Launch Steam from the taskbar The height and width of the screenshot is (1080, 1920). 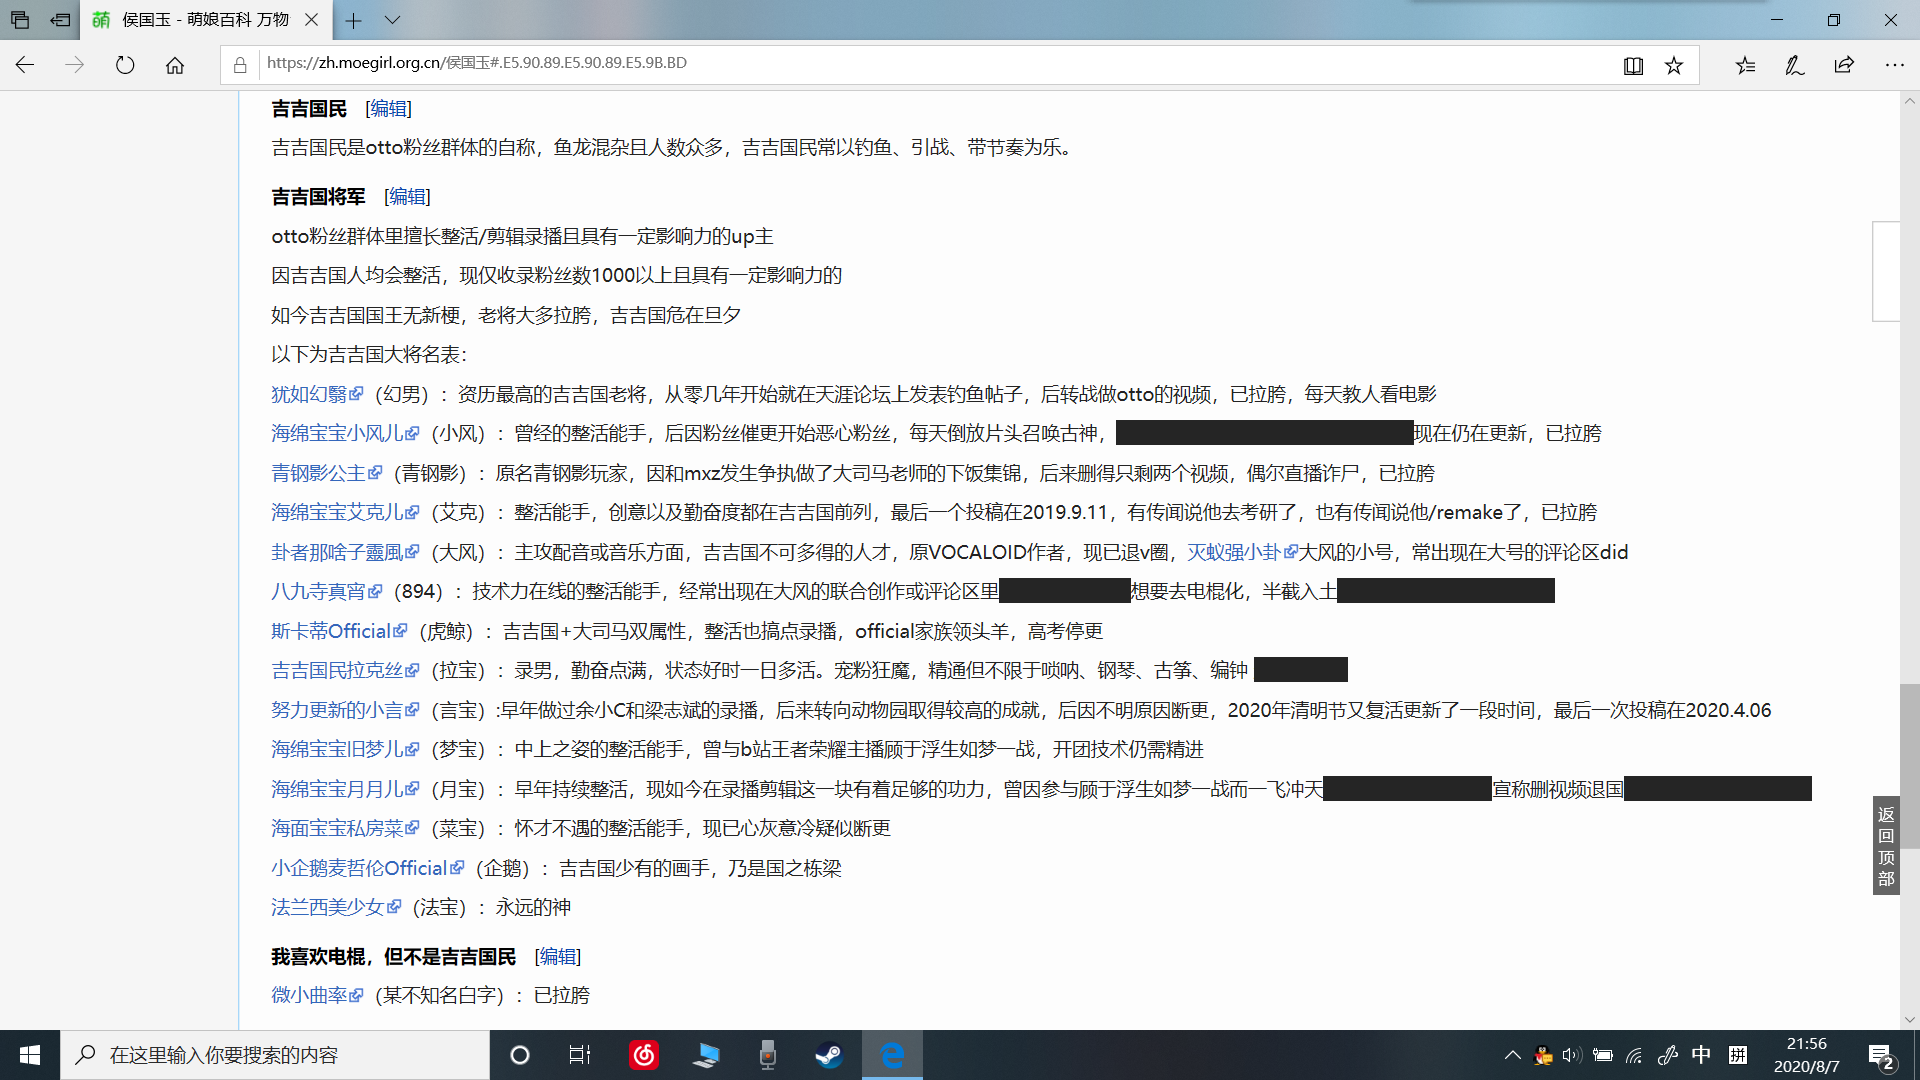[830, 1055]
